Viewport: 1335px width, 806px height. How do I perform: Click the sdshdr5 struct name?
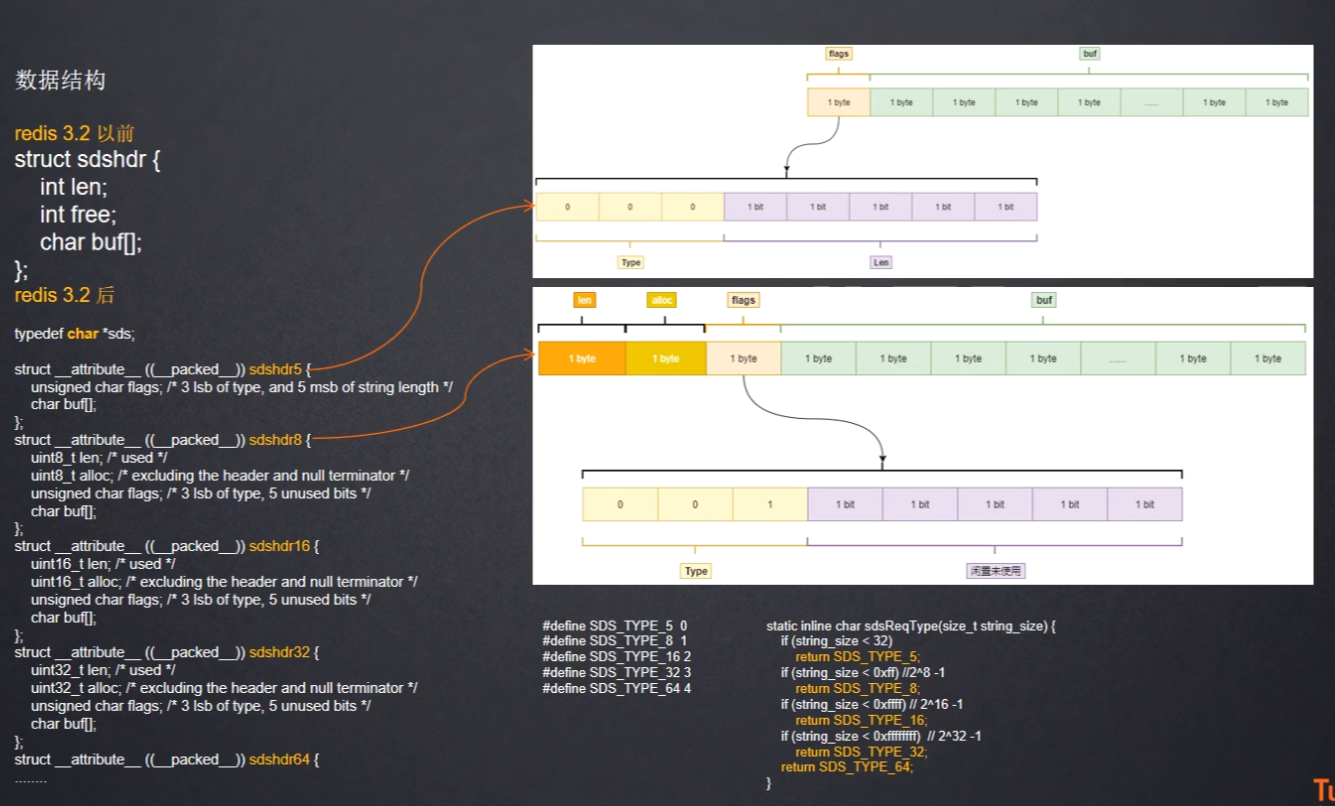(x=275, y=369)
